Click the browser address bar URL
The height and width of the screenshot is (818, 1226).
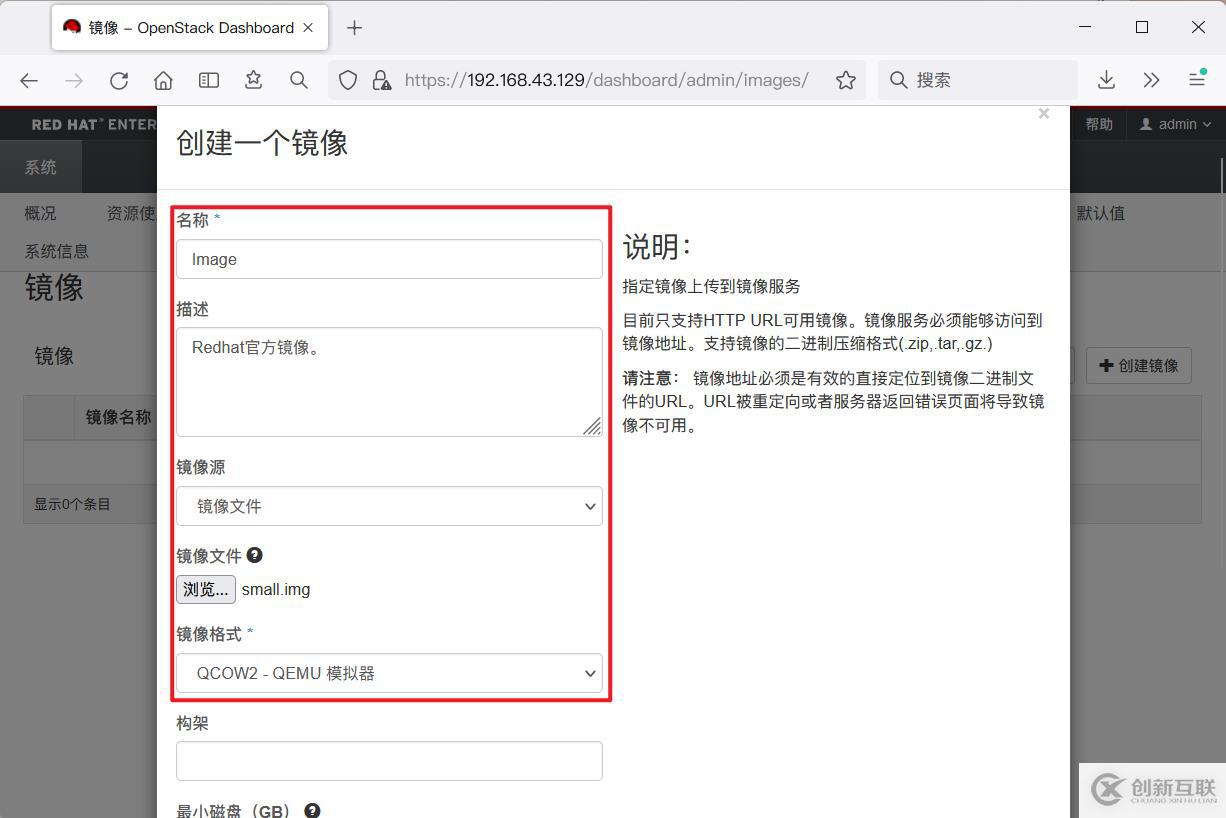pyautogui.click(x=606, y=80)
